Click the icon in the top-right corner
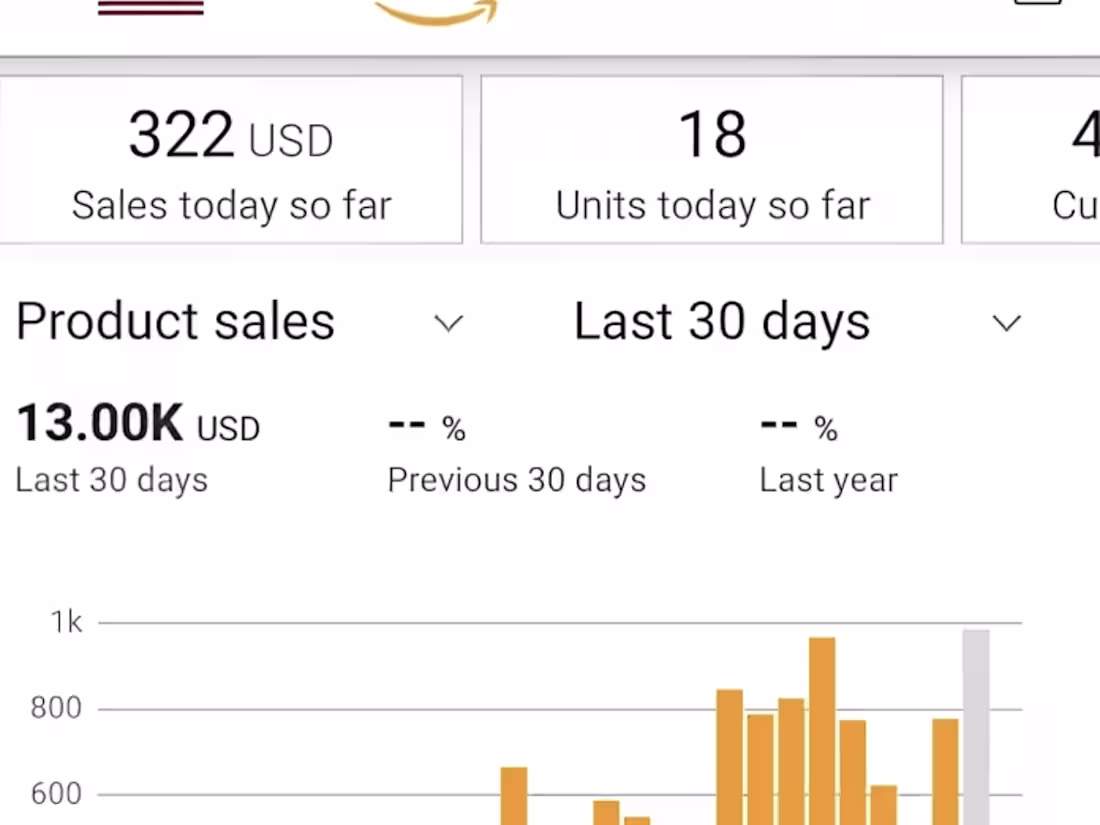This screenshot has width=1100, height=825. click(1038, 5)
